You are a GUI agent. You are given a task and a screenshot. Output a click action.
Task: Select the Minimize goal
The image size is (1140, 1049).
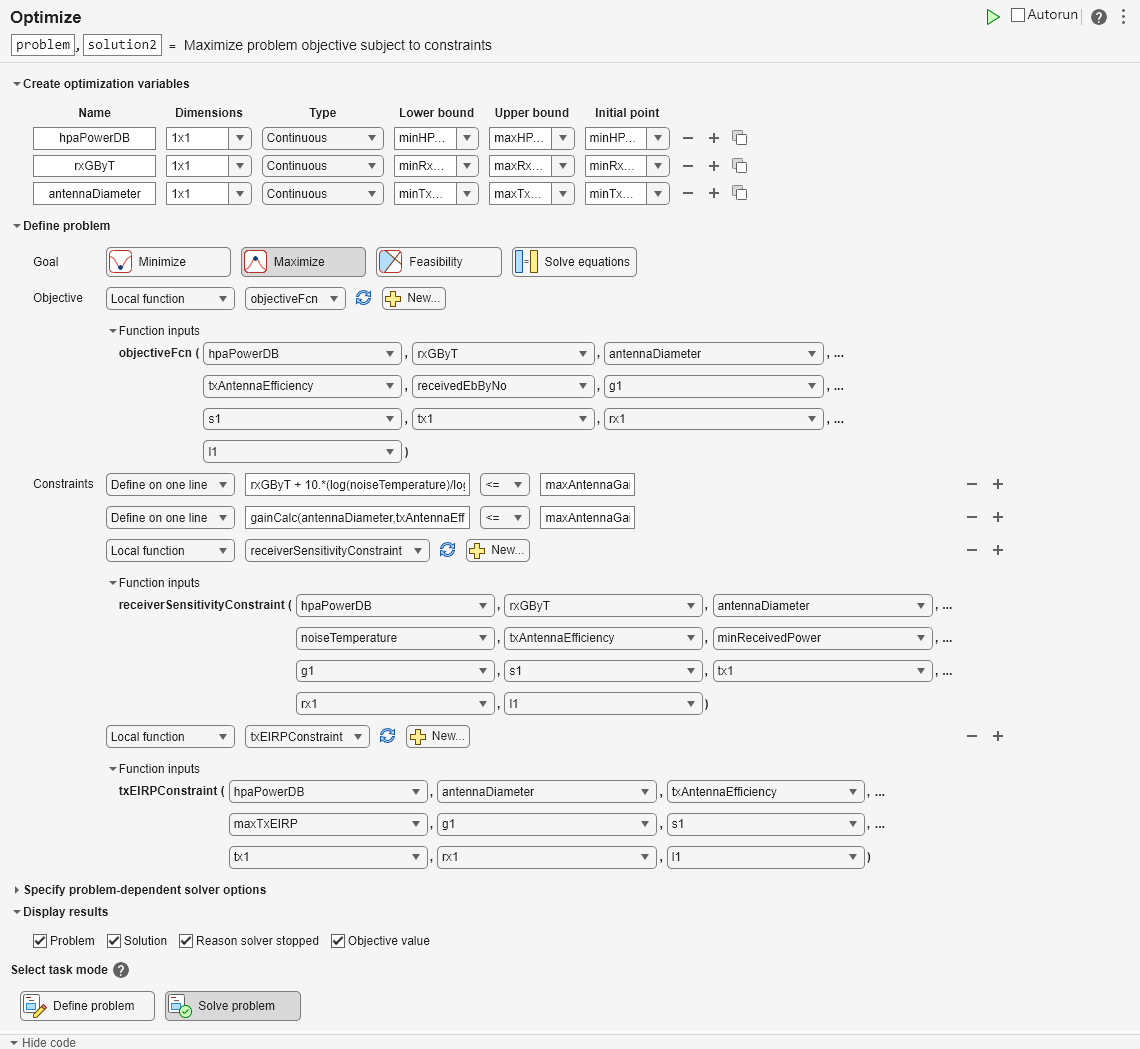tap(168, 262)
